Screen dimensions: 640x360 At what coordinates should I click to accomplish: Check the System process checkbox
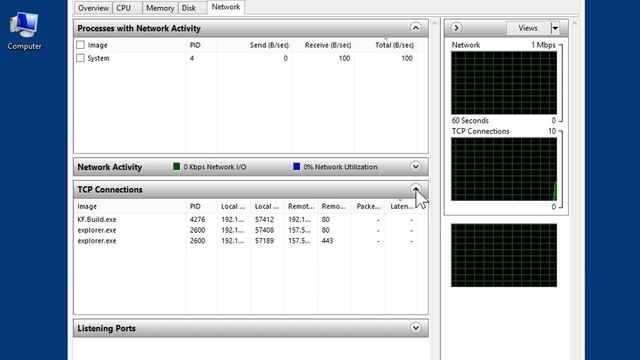80,58
